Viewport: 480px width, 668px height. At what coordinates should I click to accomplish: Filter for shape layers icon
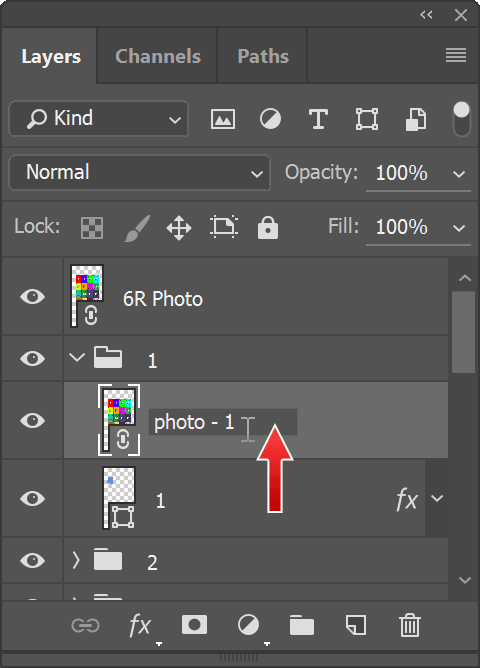[367, 119]
